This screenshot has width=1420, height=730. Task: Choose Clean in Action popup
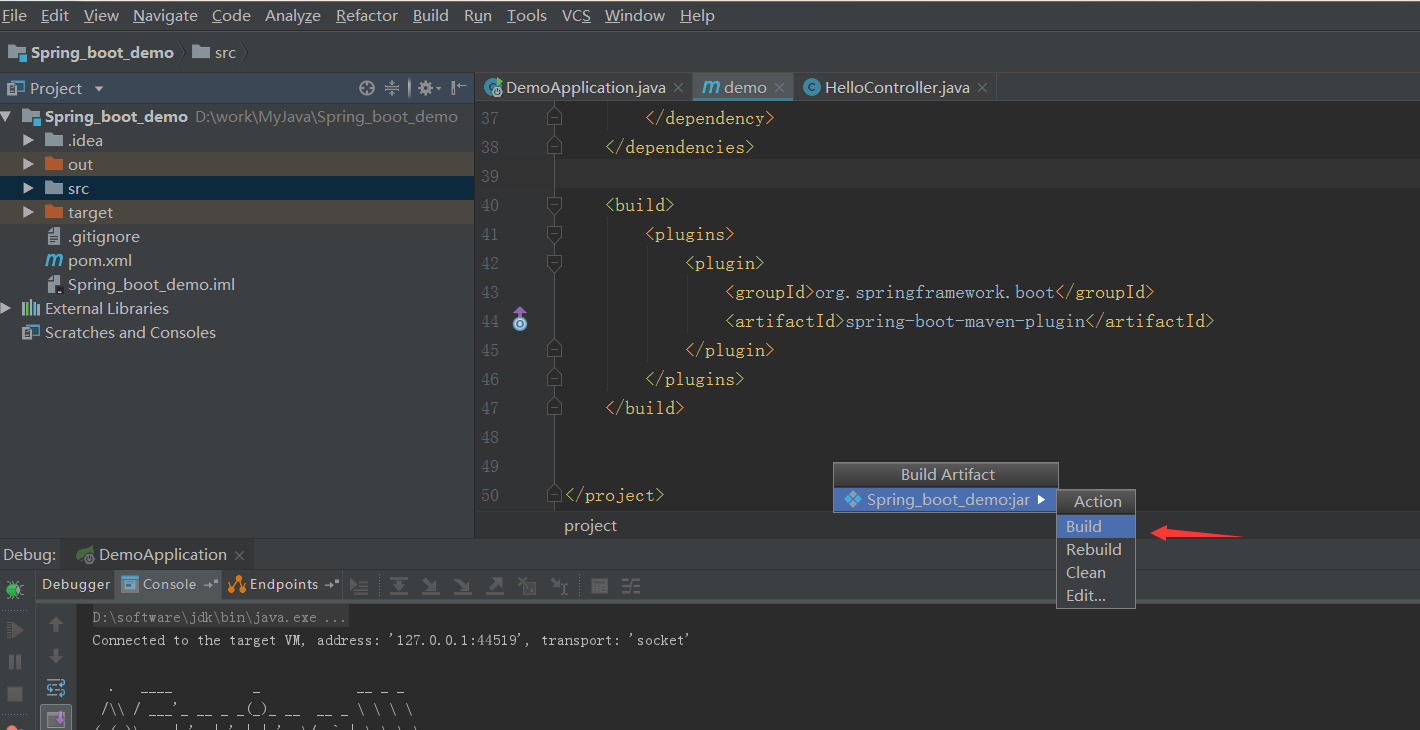1095,573
